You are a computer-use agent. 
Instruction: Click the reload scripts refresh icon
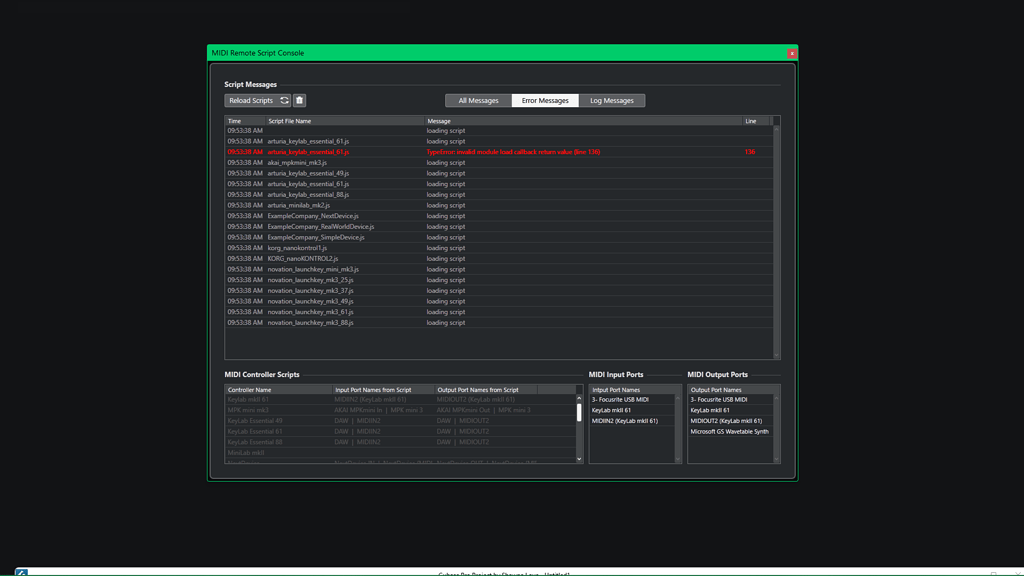[x=285, y=100]
